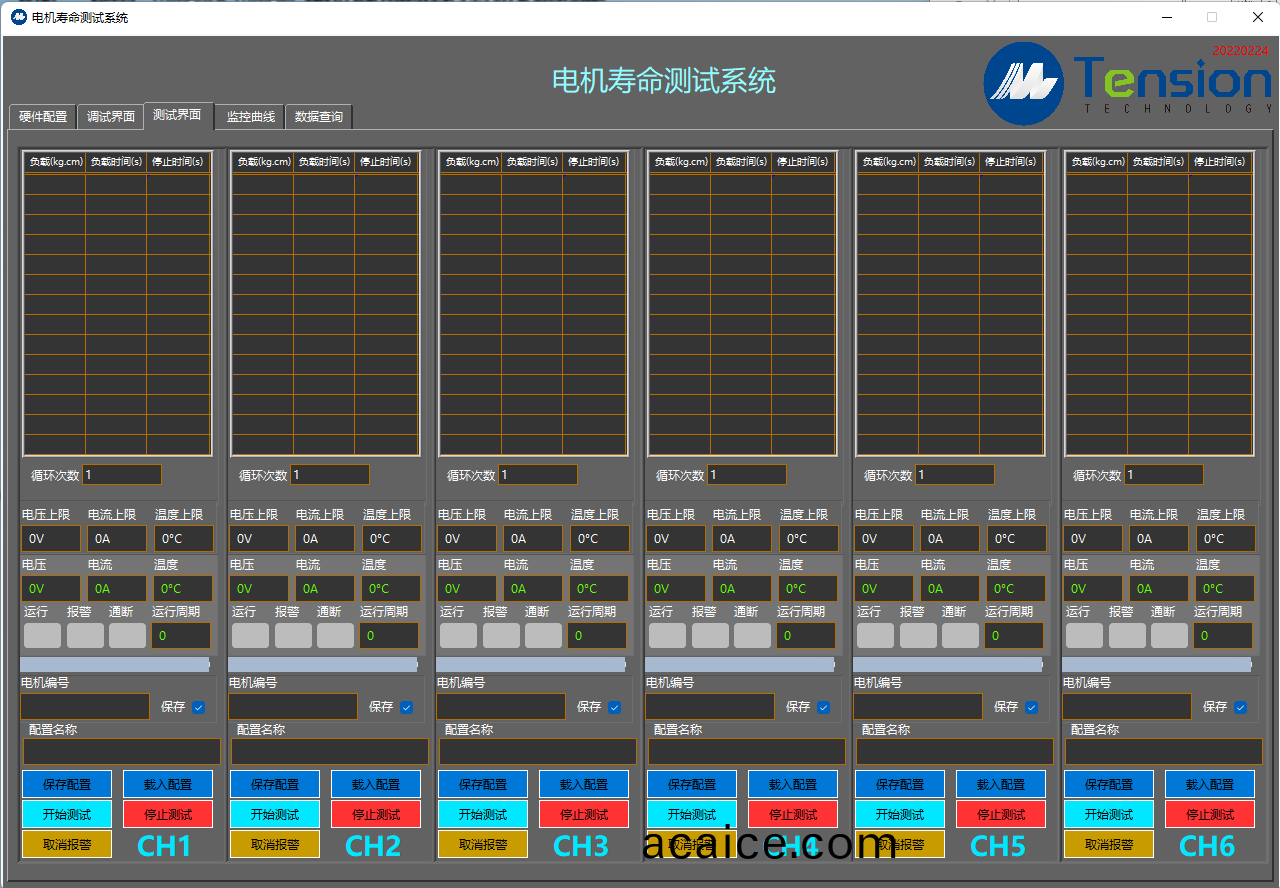Click CH3 通断 status indicator

coord(543,635)
